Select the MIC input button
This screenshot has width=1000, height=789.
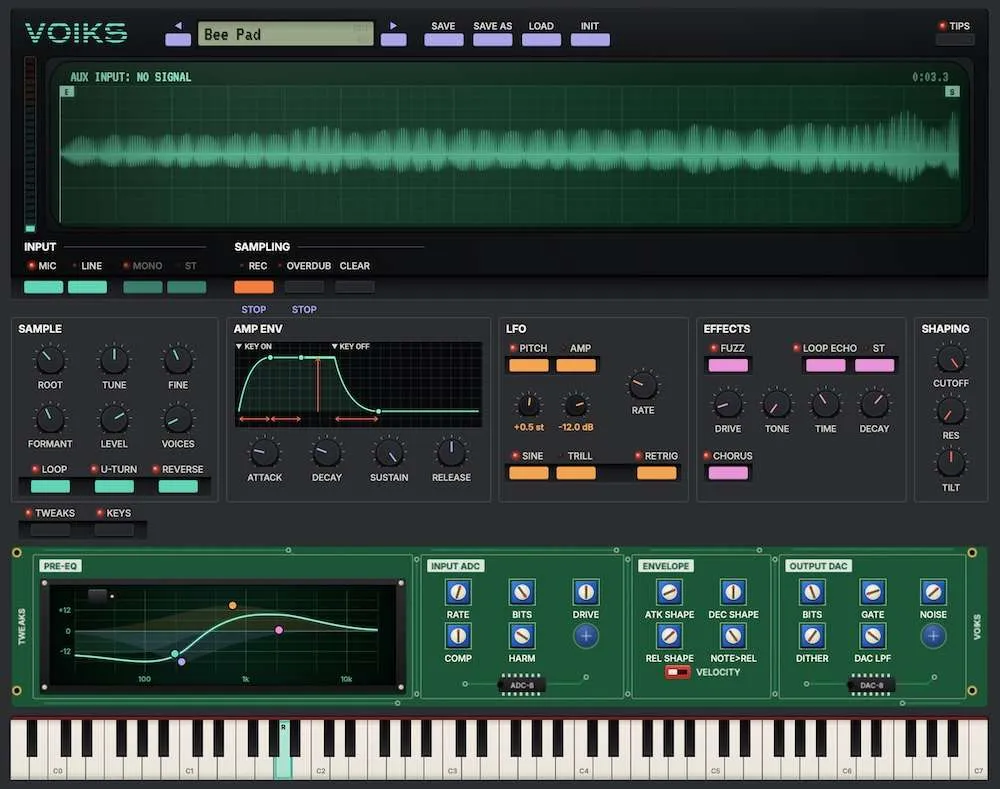tap(43, 287)
